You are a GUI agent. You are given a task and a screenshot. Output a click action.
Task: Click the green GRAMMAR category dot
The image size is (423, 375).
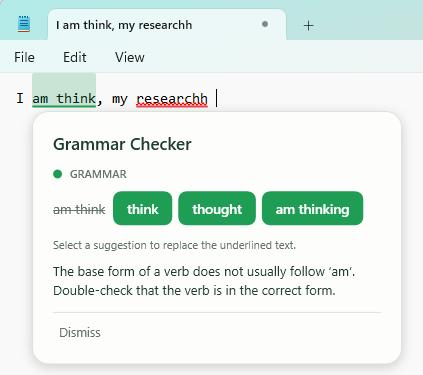[58, 174]
